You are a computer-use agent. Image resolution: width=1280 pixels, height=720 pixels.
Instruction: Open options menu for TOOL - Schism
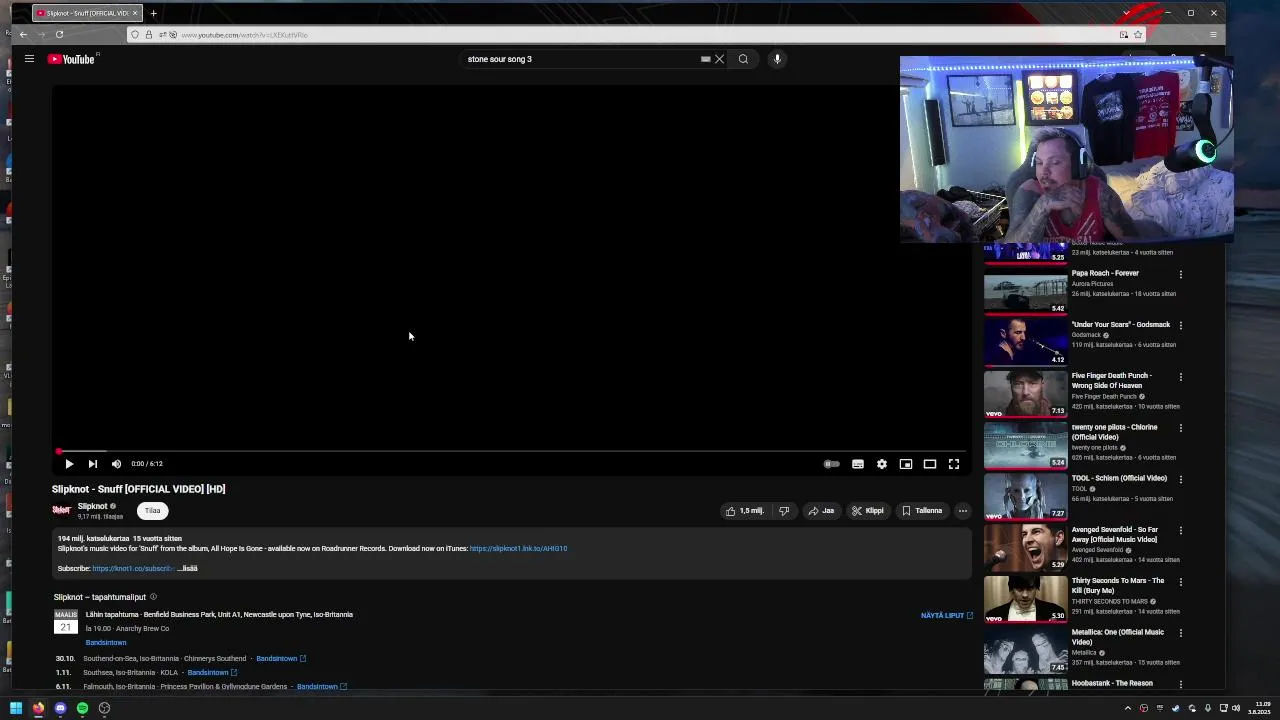tap(1181, 479)
